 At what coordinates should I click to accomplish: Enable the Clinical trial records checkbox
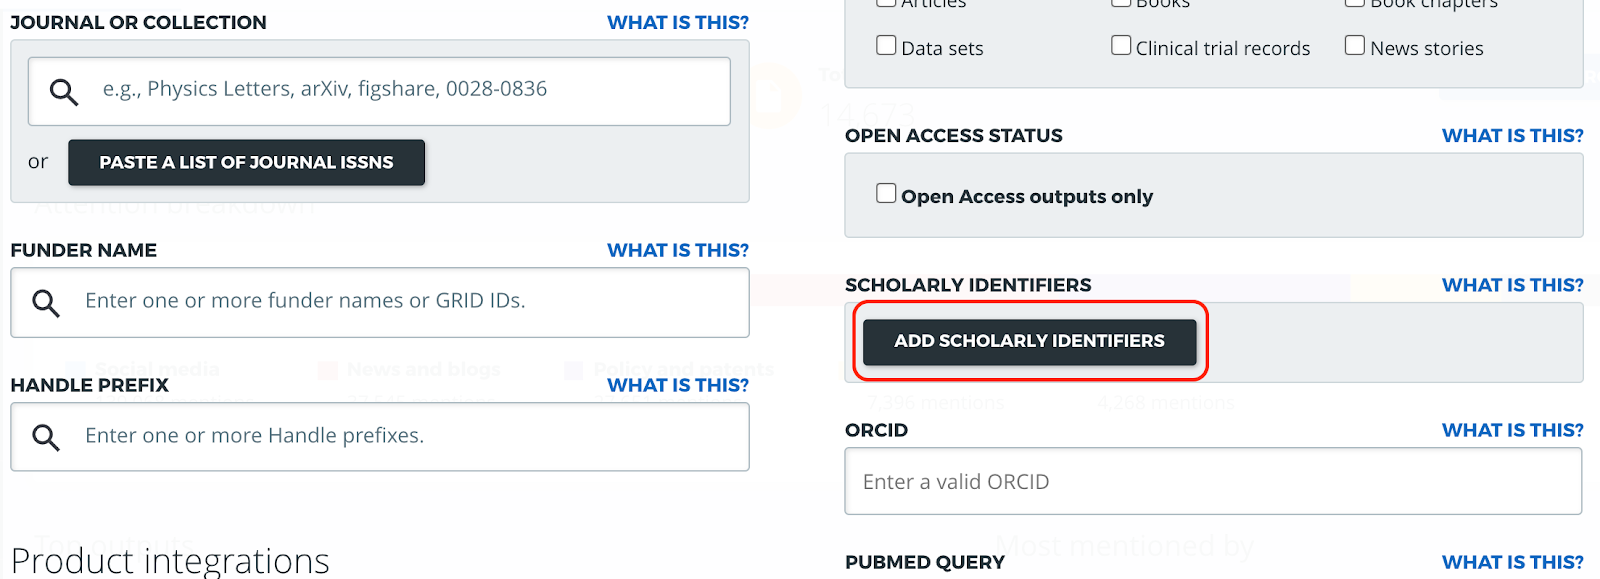pos(1121,46)
